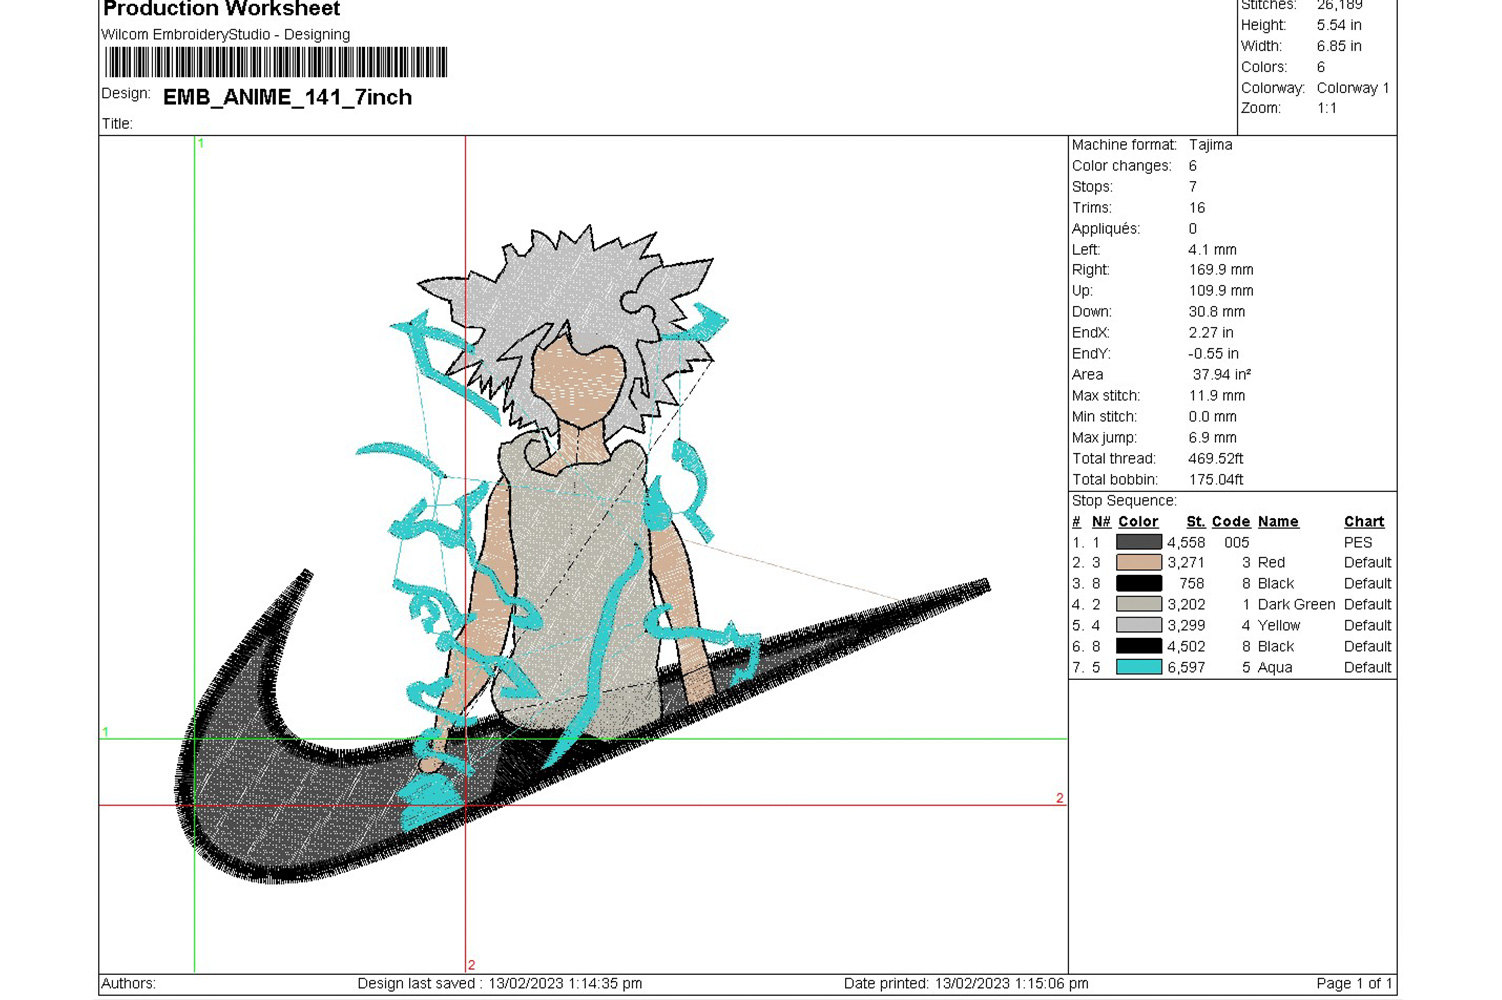Click the Color column header
This screenshot has width=1502, height=1000.
[1138, 522]
